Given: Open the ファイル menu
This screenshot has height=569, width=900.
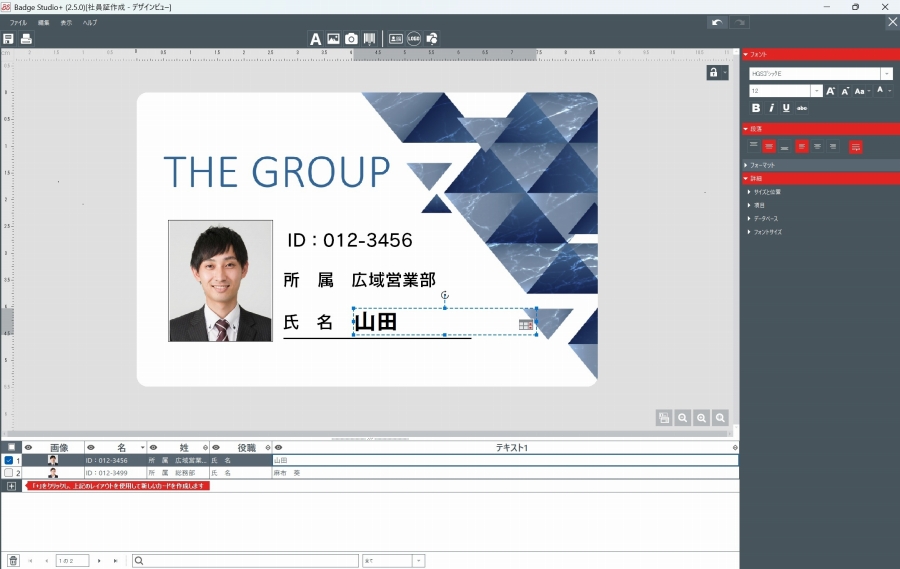Looking at the screenshot, I should (18, 22).
